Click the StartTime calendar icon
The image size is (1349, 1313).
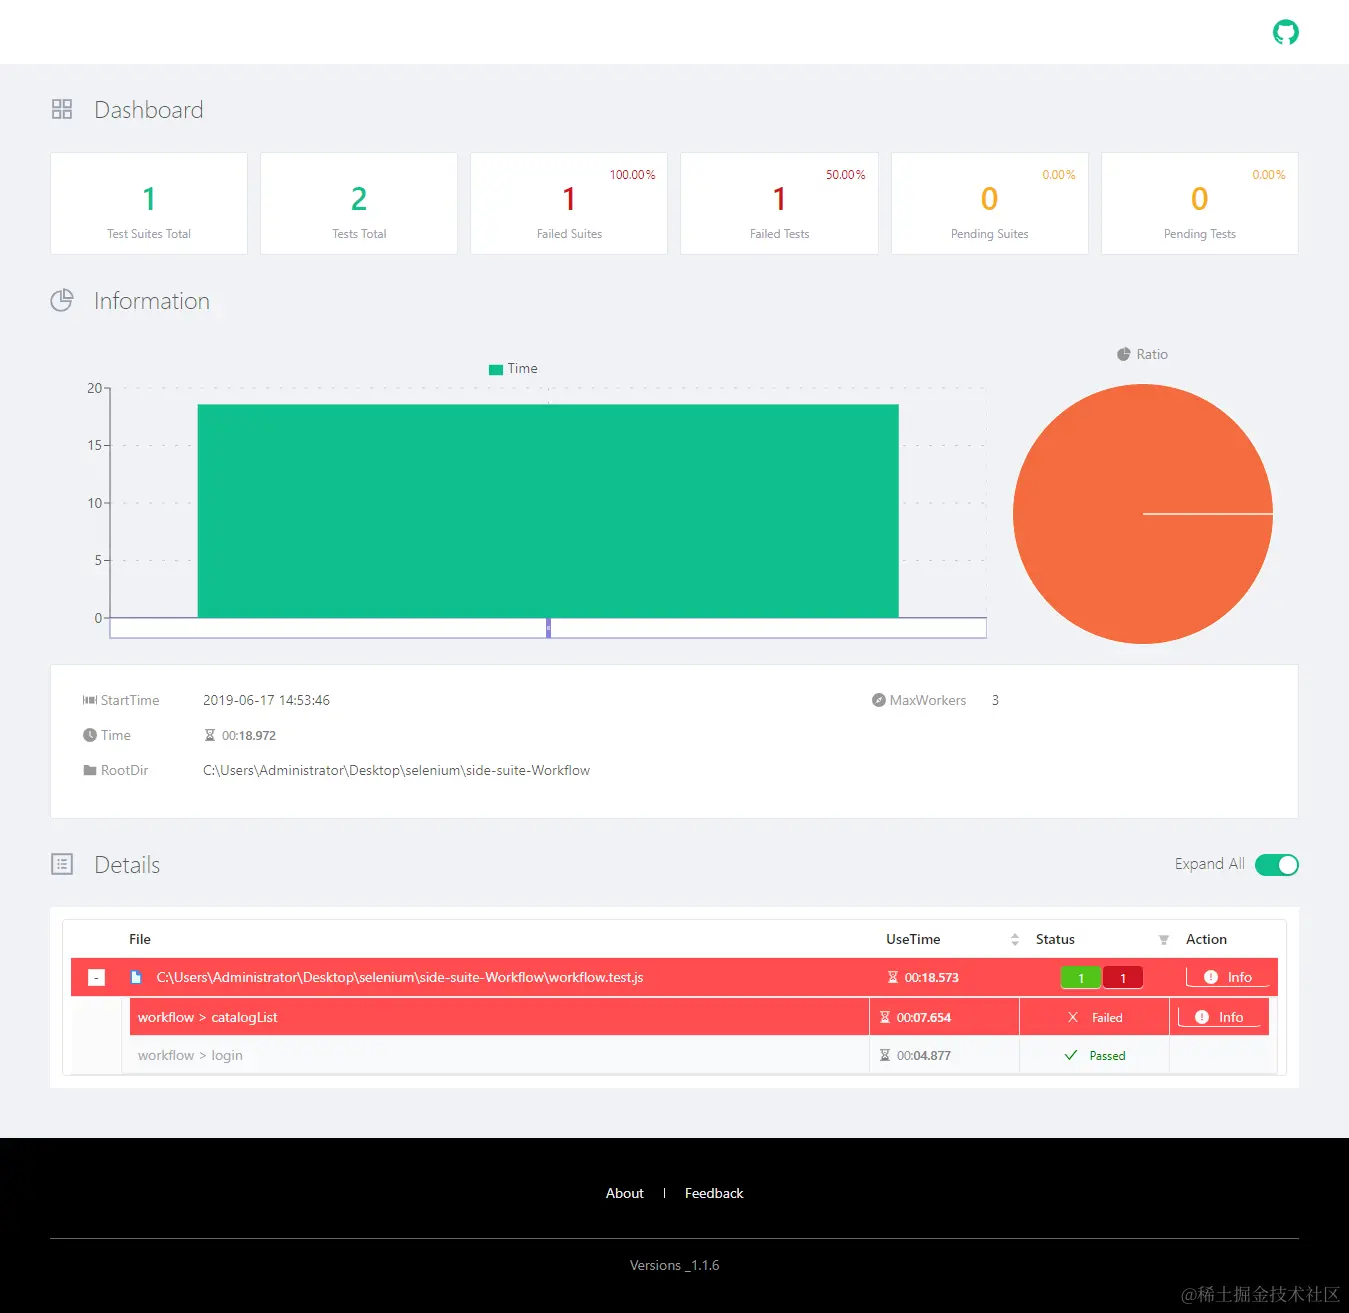click(88, 700)
